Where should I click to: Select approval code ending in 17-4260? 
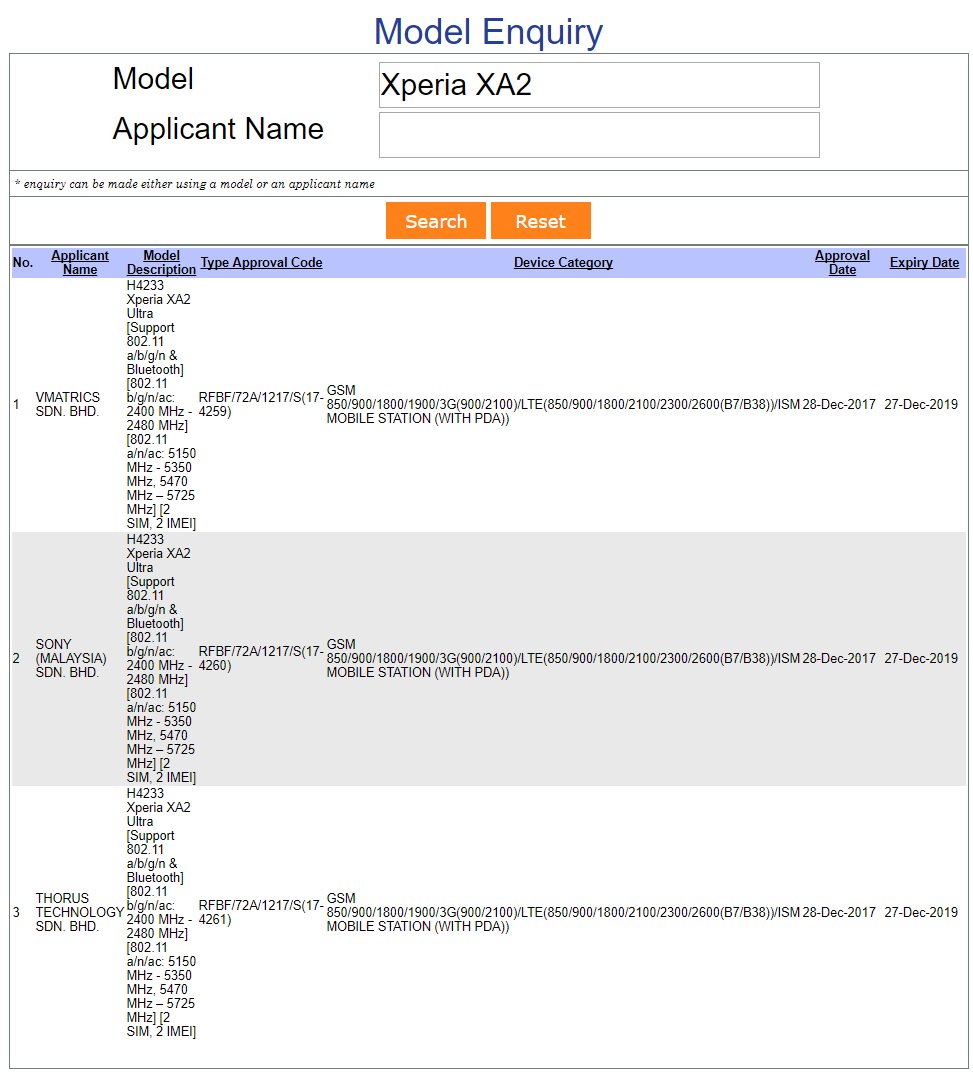pos(260,658)
